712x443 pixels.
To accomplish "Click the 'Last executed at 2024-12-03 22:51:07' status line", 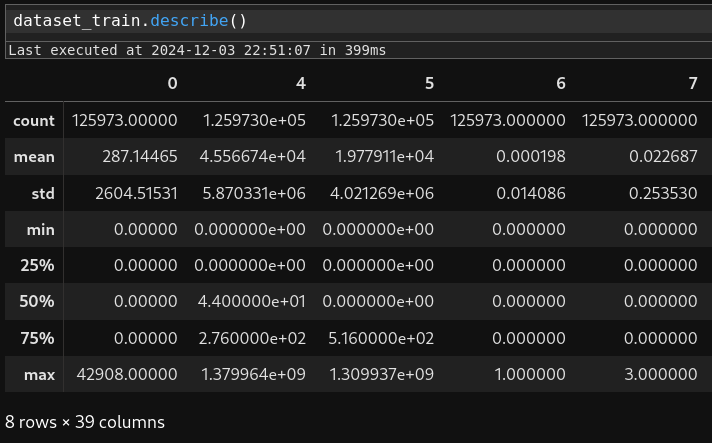I will (197, 50).
